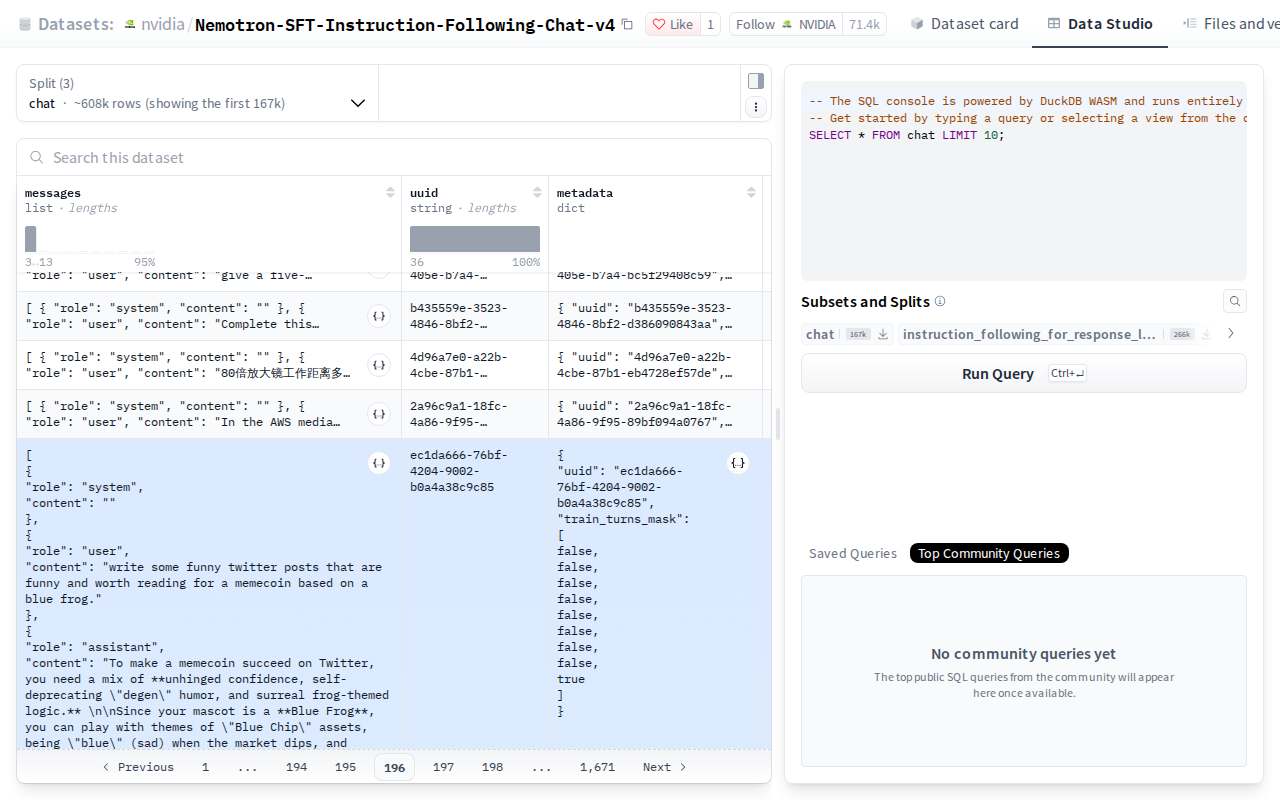
Task: Select the Top Community Queries tab
Action: [989, 553]
